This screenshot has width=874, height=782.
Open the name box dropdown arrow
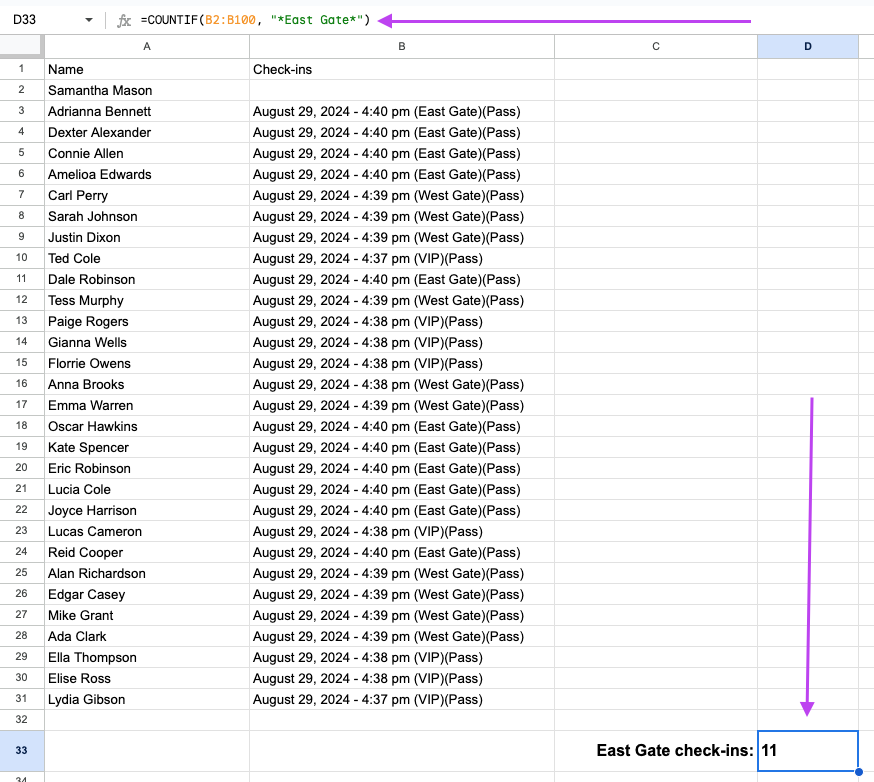coord(88,20)
